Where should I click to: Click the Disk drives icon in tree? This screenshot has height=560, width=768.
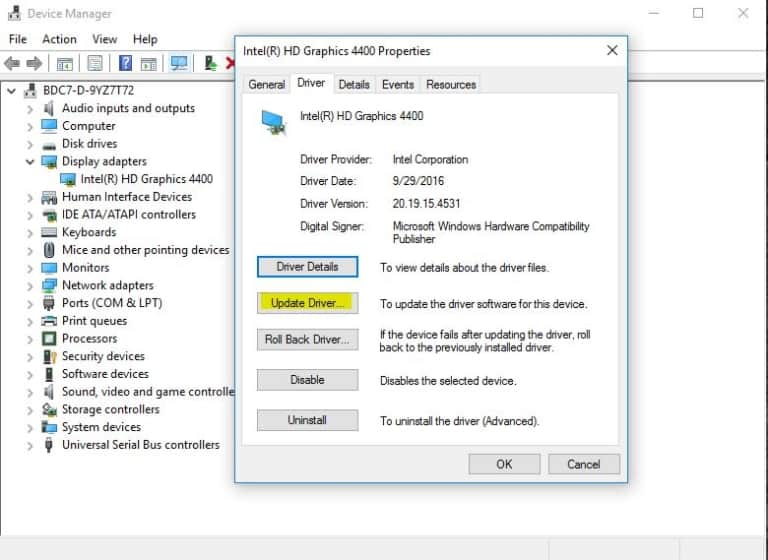49,146
